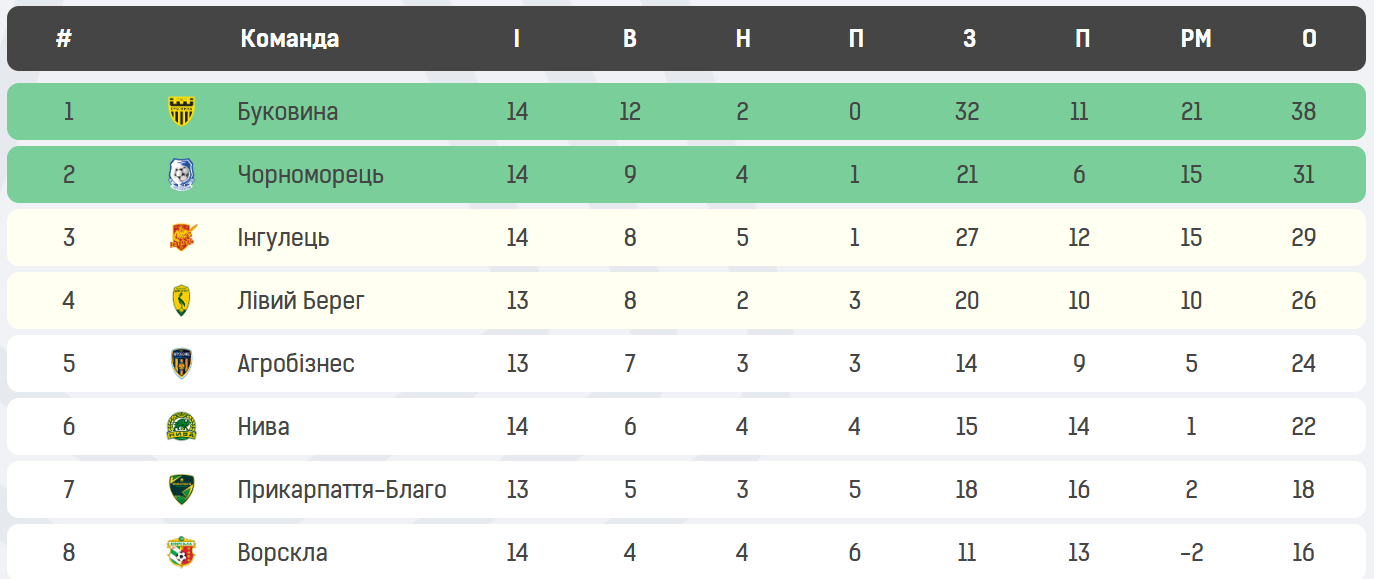Click the О points column header

1309,39
